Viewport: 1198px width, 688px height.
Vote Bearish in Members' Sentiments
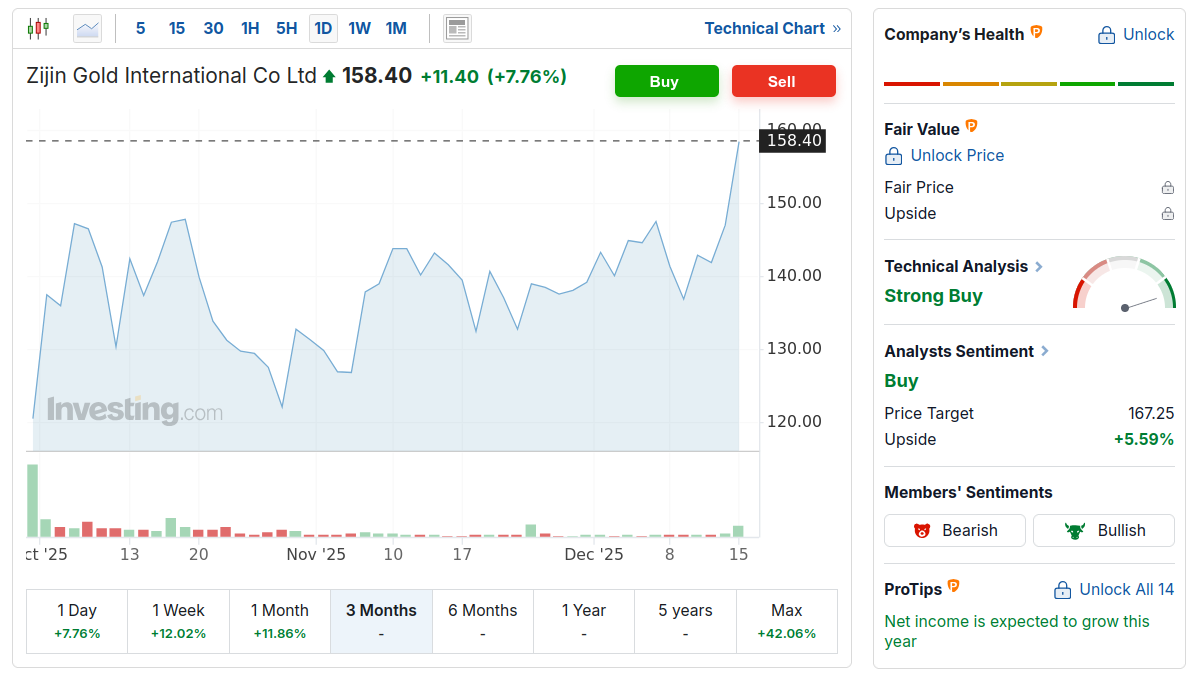coord(955,530)
